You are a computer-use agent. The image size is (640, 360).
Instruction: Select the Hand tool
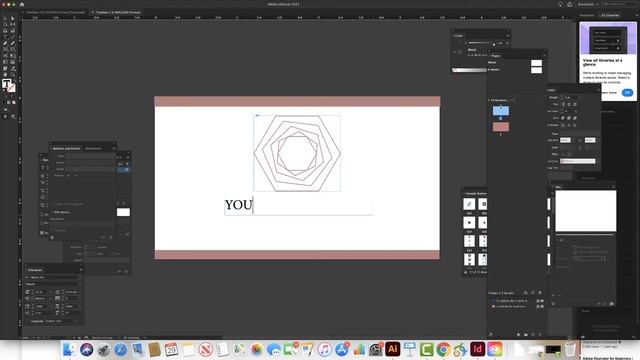5,74
